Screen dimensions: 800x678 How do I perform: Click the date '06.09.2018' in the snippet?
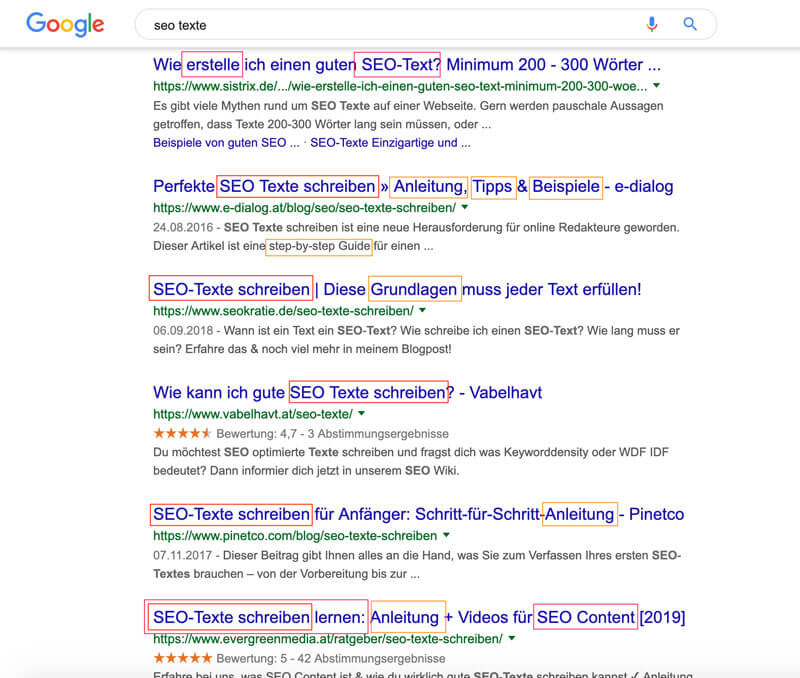coord(183,331)
